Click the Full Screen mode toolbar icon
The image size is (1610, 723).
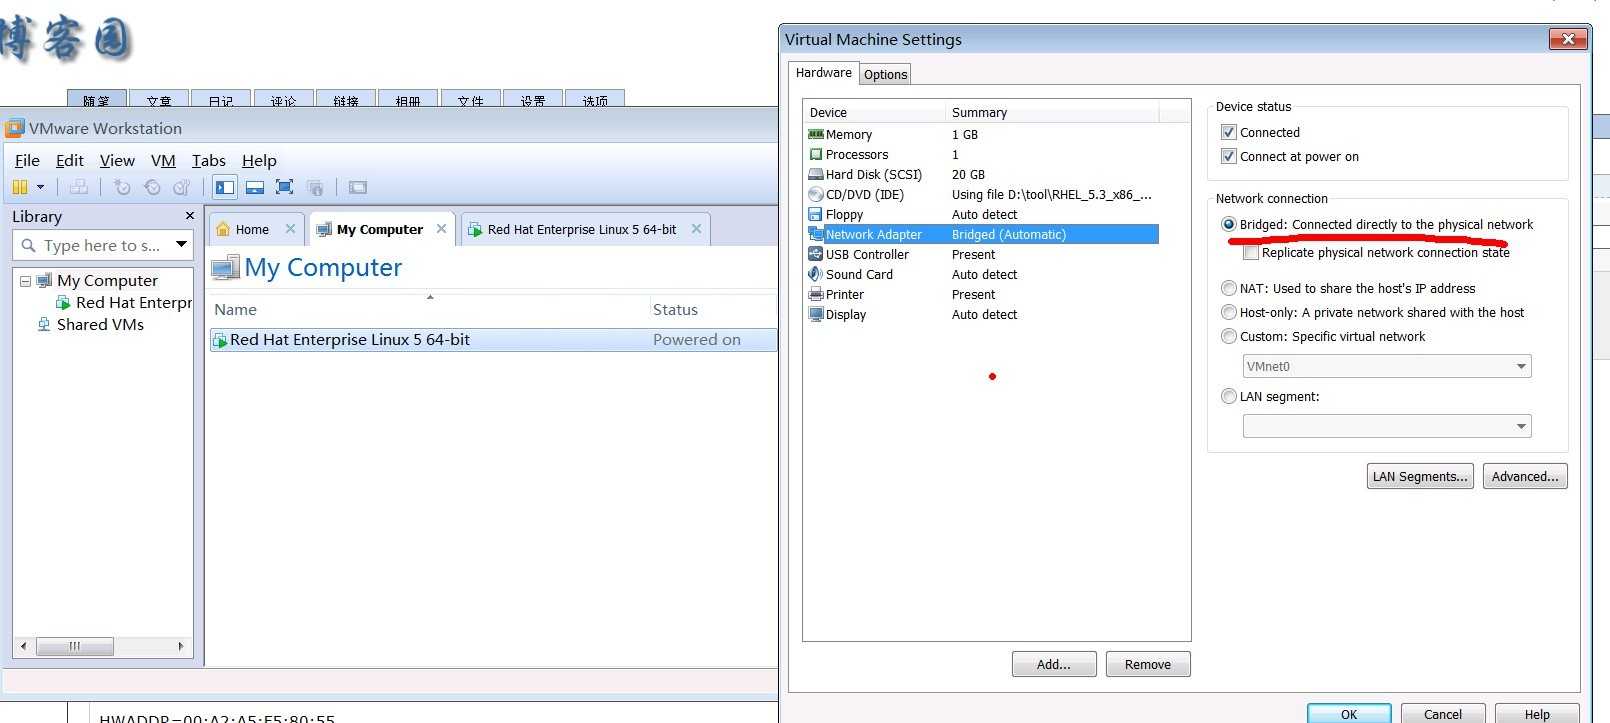pyautogui.click(x=284, y=187)
